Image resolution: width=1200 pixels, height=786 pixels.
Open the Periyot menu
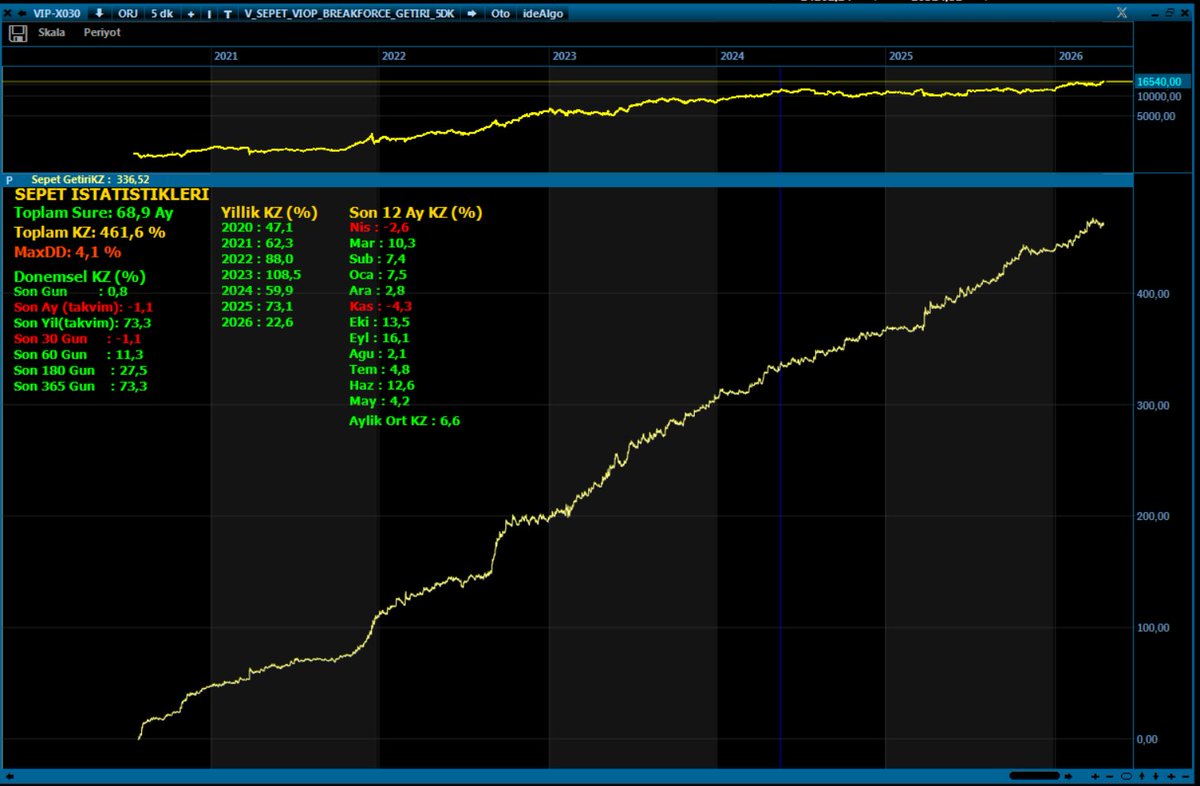(x=102, y=33)
